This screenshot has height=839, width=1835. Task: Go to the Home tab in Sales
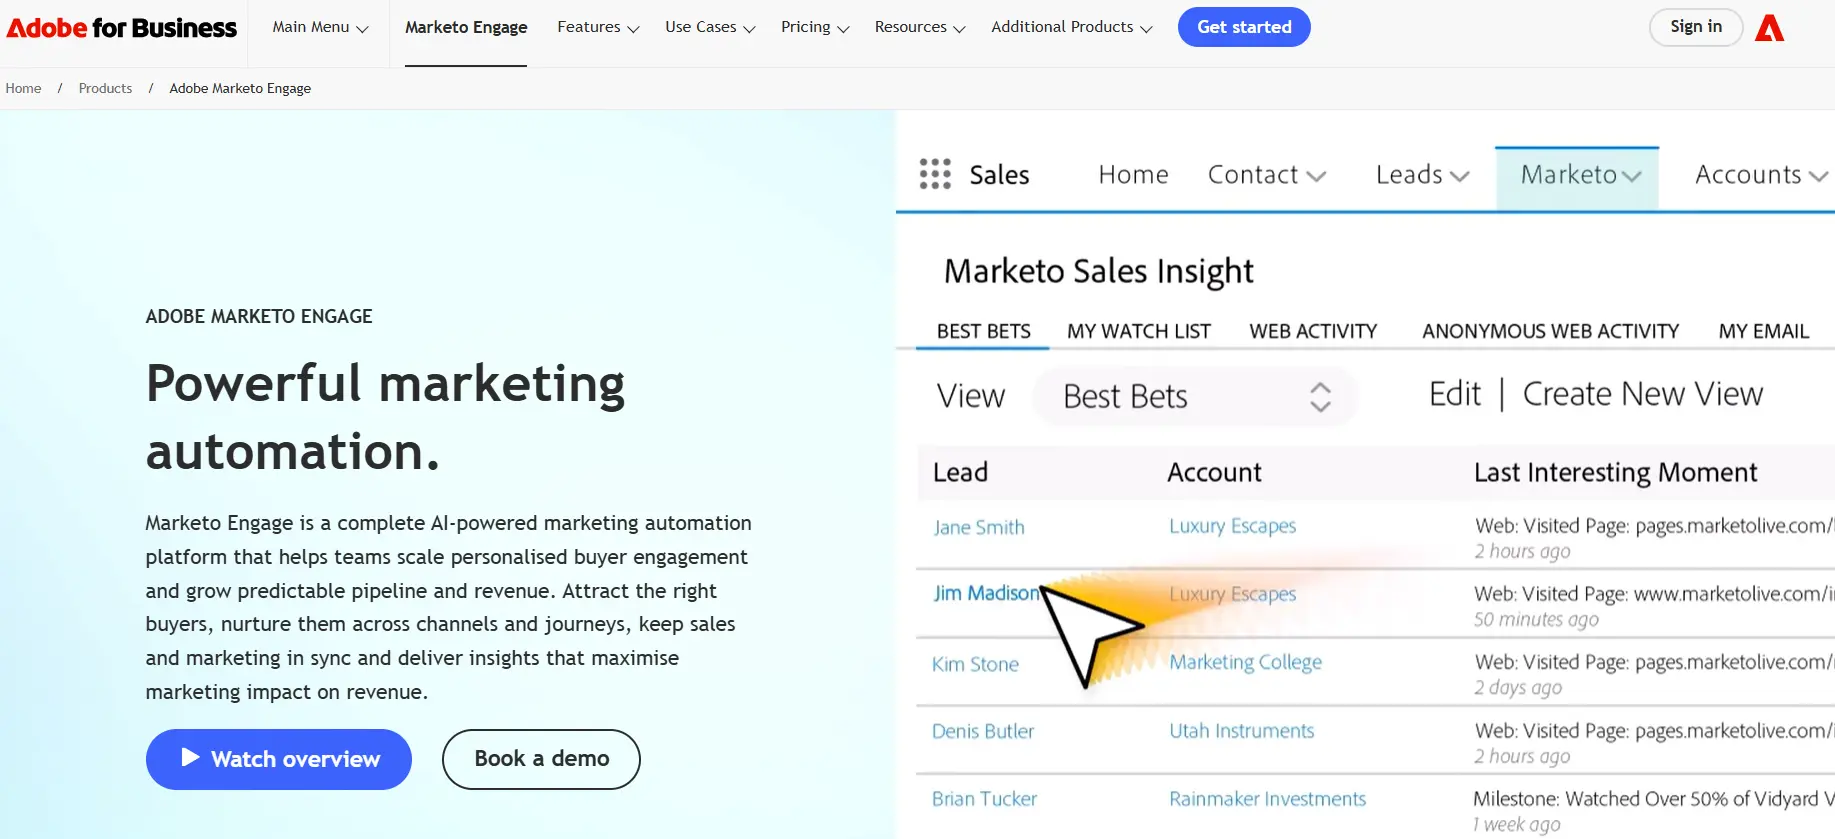coord(1133,175)
